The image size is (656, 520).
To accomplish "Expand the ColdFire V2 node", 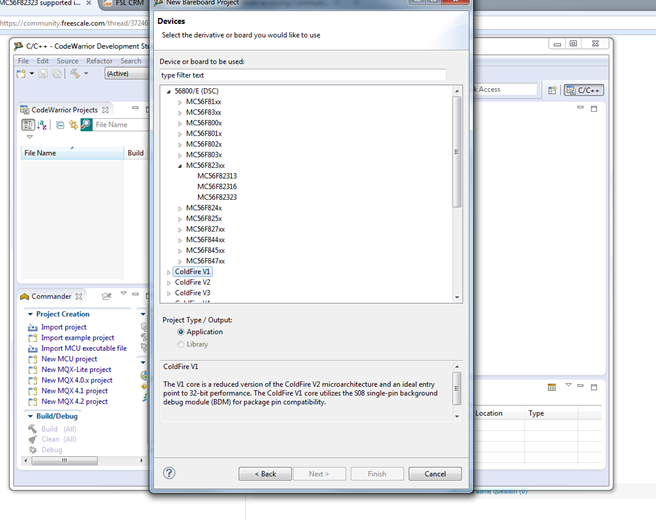I will (169, 283).
